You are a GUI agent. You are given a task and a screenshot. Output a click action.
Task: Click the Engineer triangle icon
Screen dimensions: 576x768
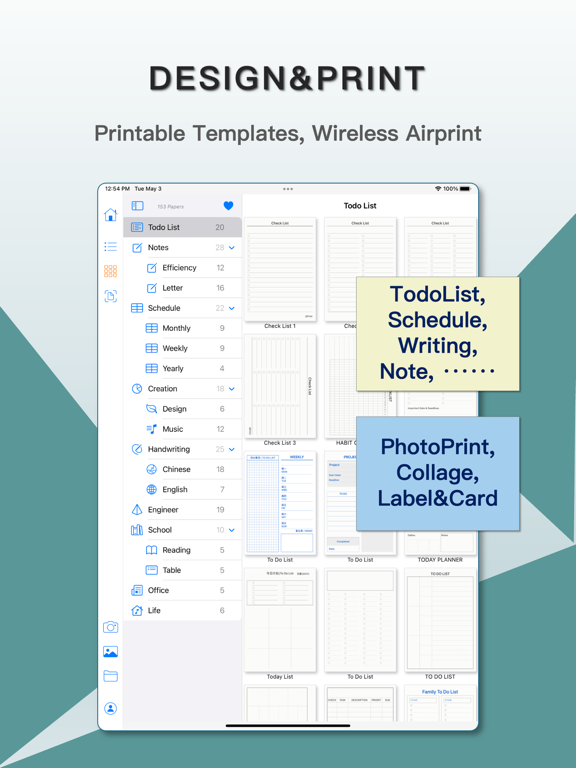137,509
